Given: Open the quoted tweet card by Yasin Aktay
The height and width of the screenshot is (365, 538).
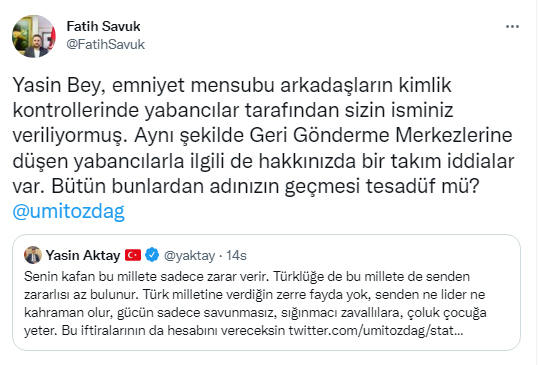Looking at the screenshot, I should tap(267, 293).
